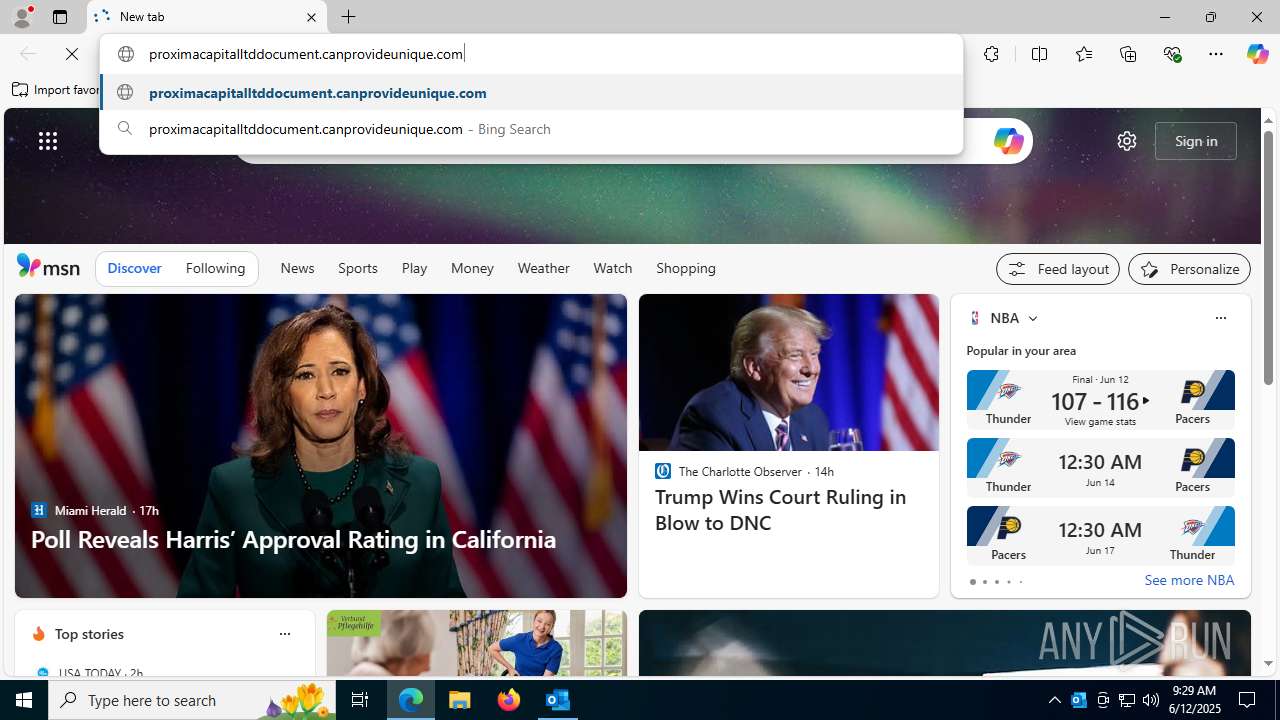Open File Explorer from taskbar
Image resolution: width=1280 pixels, height=720 pixels.
[x=460, y=700]
